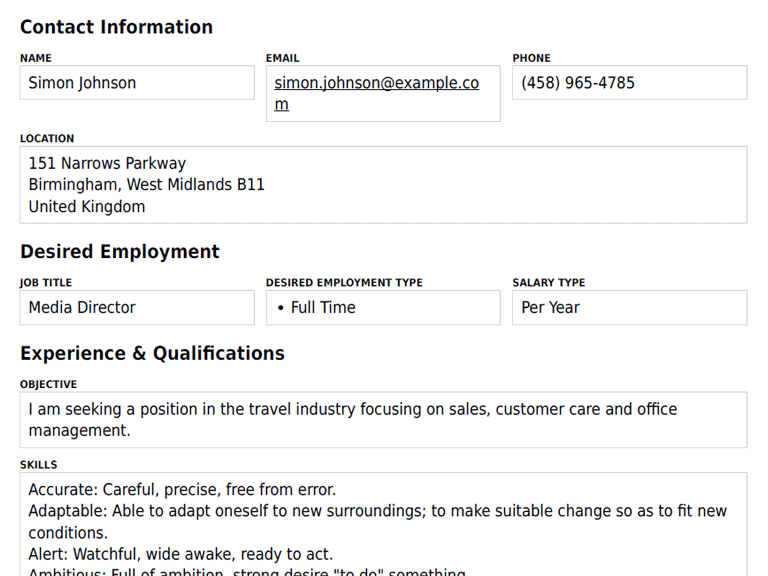Click the SALARY TYPE label
768x576 pixels.
click(x=549, y=283)
